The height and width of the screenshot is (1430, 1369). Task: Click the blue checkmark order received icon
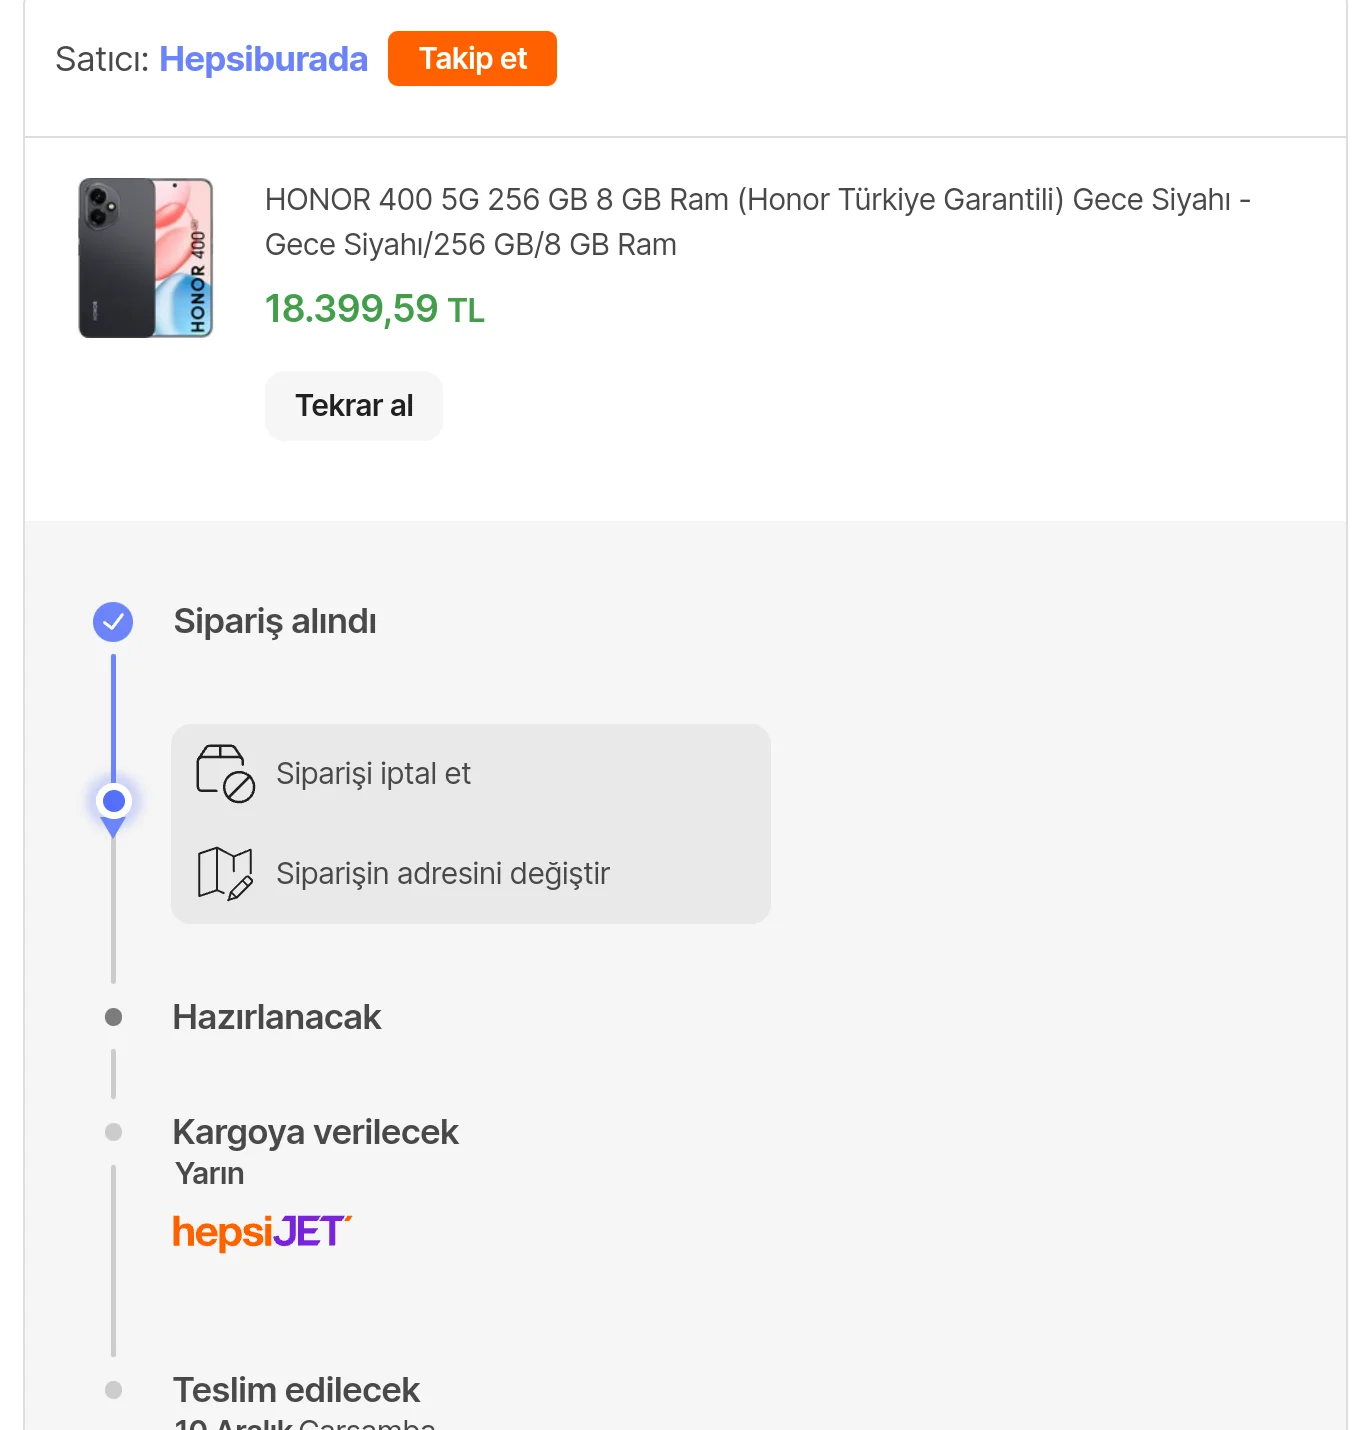(113, 622)
